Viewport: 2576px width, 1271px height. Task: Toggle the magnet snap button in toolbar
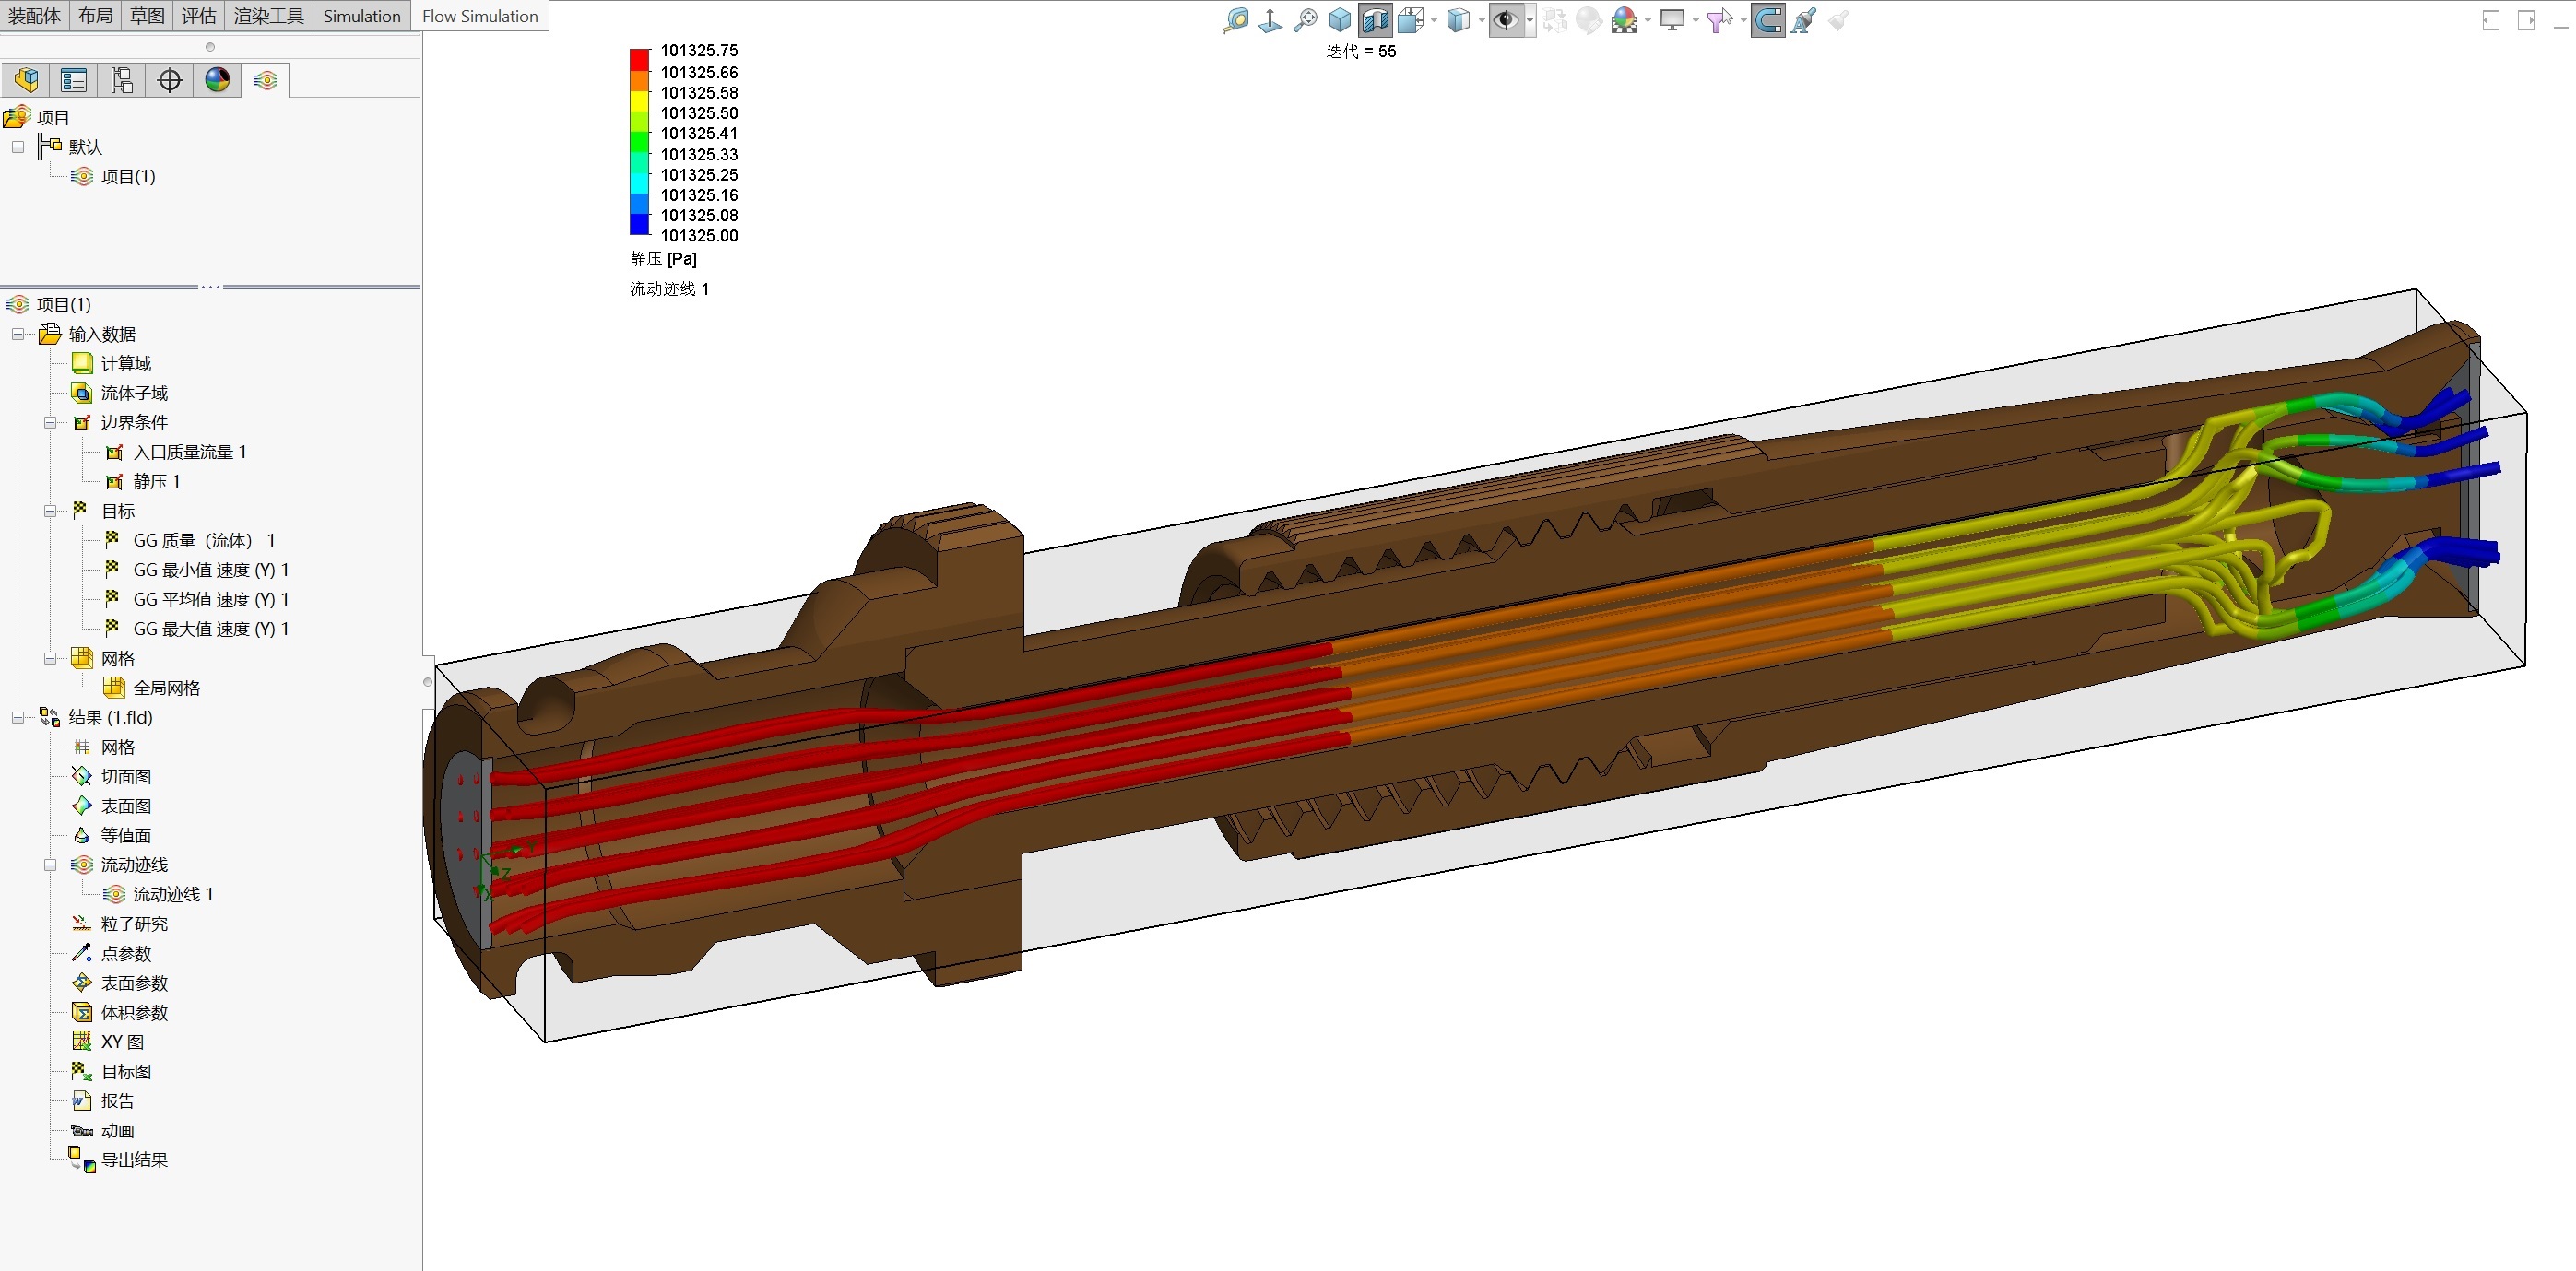(x=1767, y=19)
